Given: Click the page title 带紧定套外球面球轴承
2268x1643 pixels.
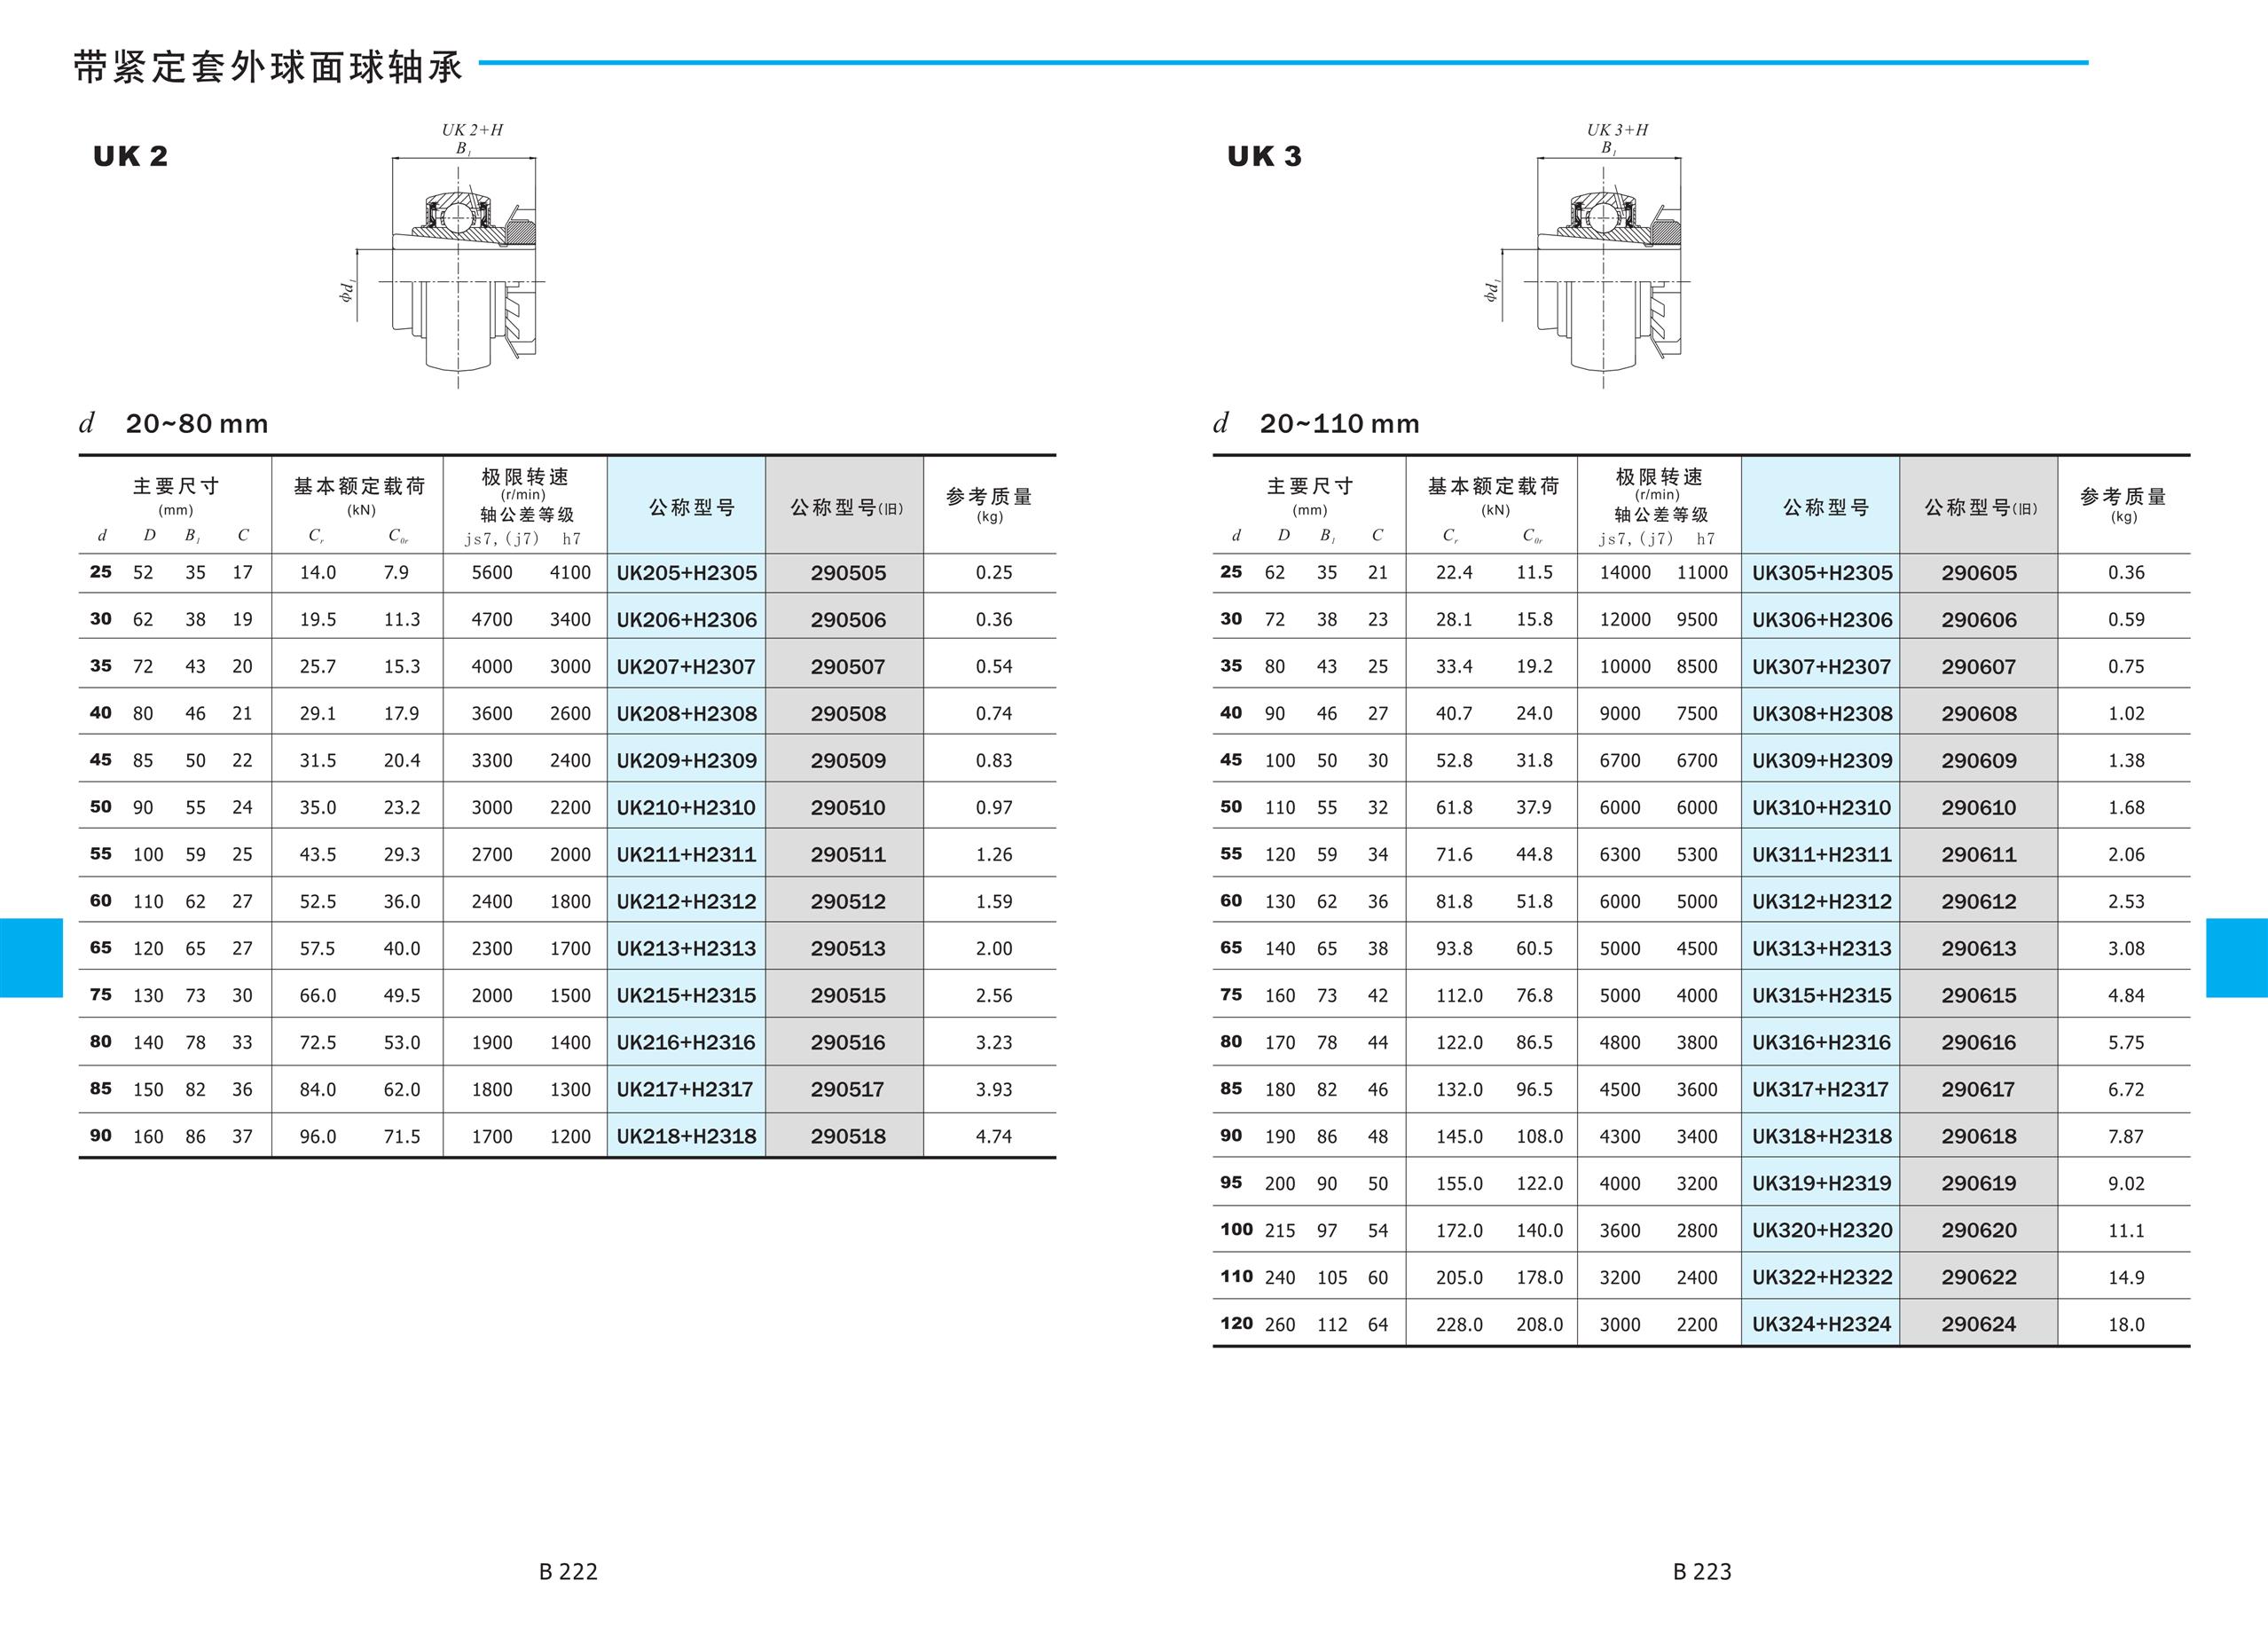Looking at the screenshot, I should click(268, 67).
